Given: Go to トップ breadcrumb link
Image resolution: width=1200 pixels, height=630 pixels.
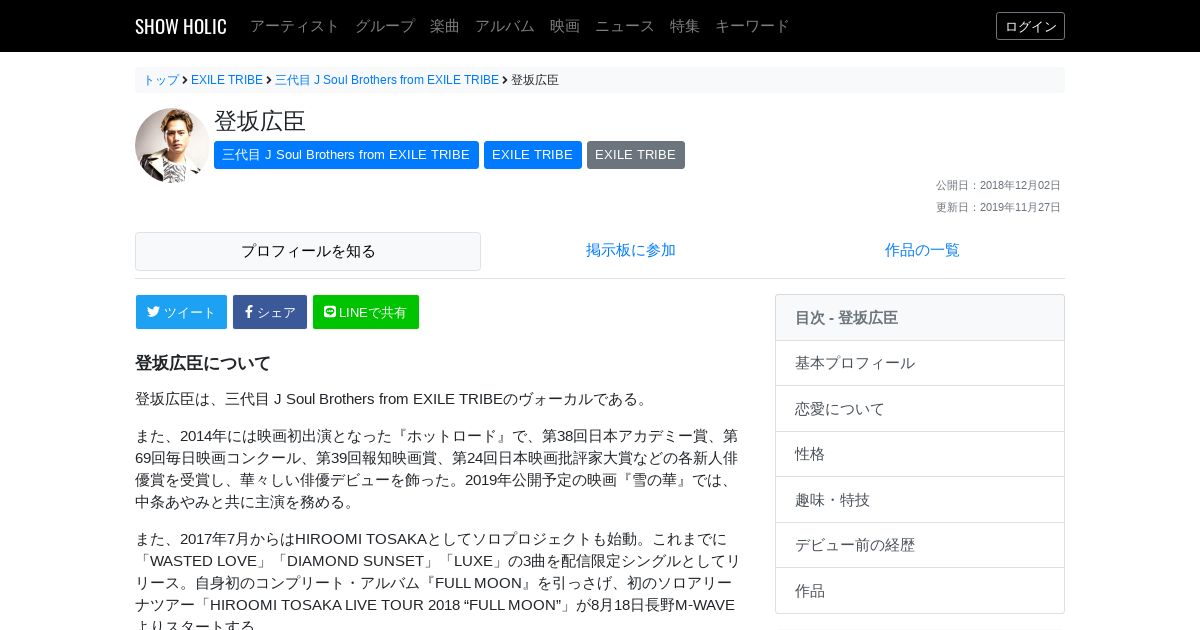Looking at the screenshot, I should point(161,80).
